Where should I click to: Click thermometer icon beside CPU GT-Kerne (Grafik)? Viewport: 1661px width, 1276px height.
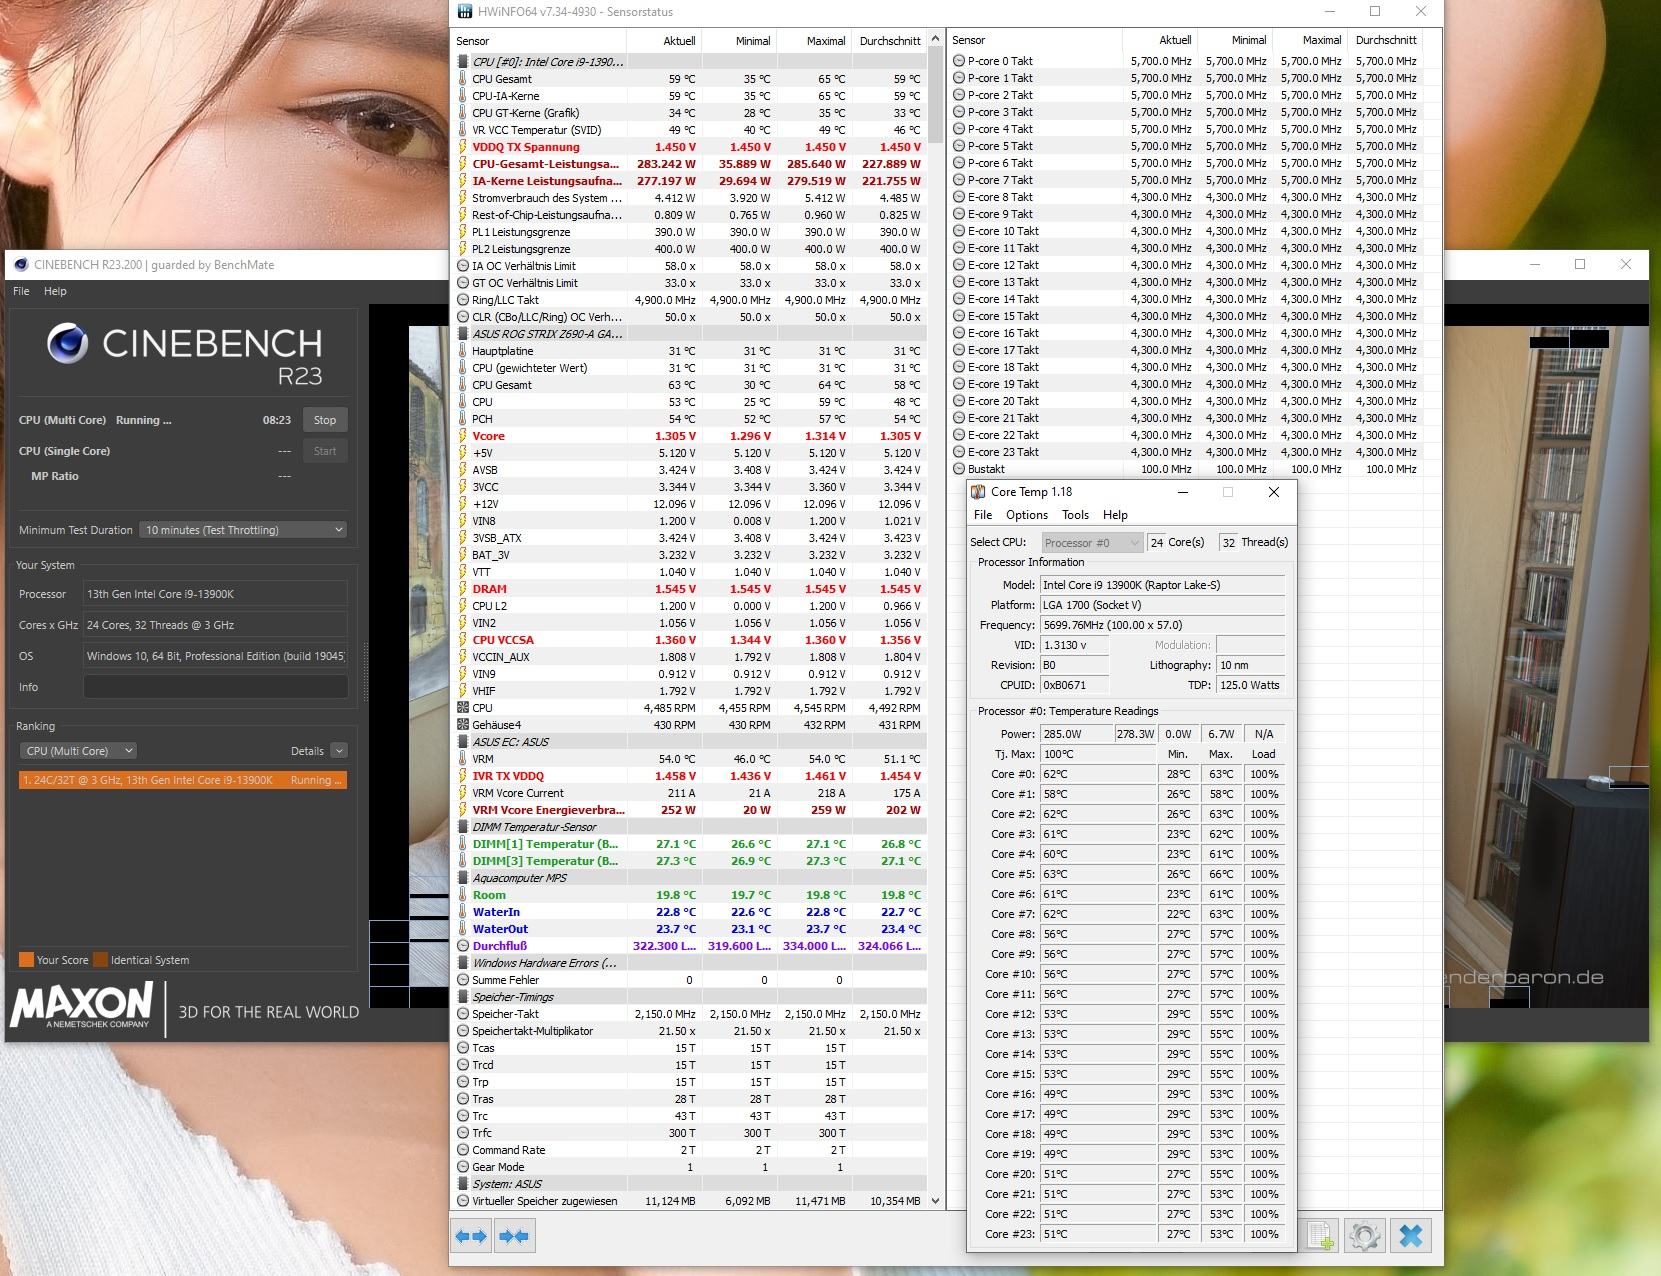tap(462, 113)
